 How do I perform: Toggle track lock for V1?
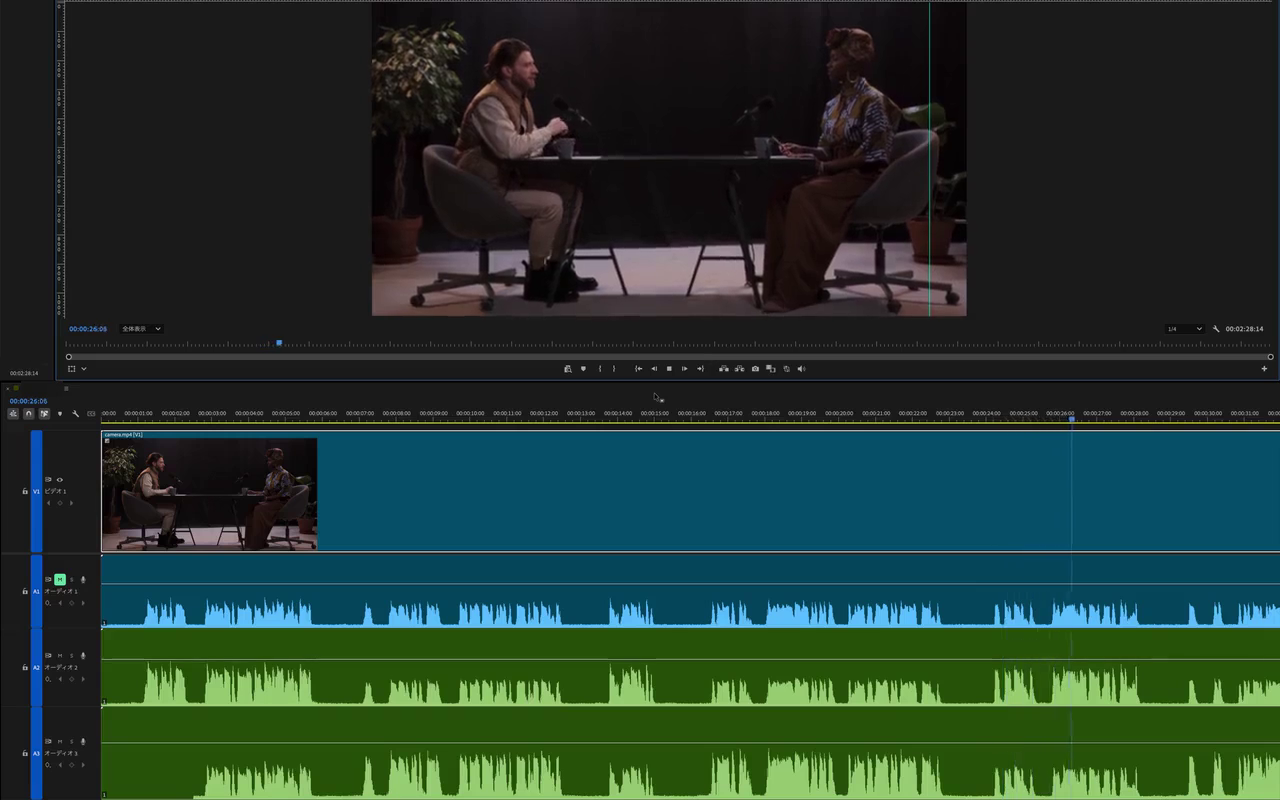pyautogui.click(x=25, y=492)
